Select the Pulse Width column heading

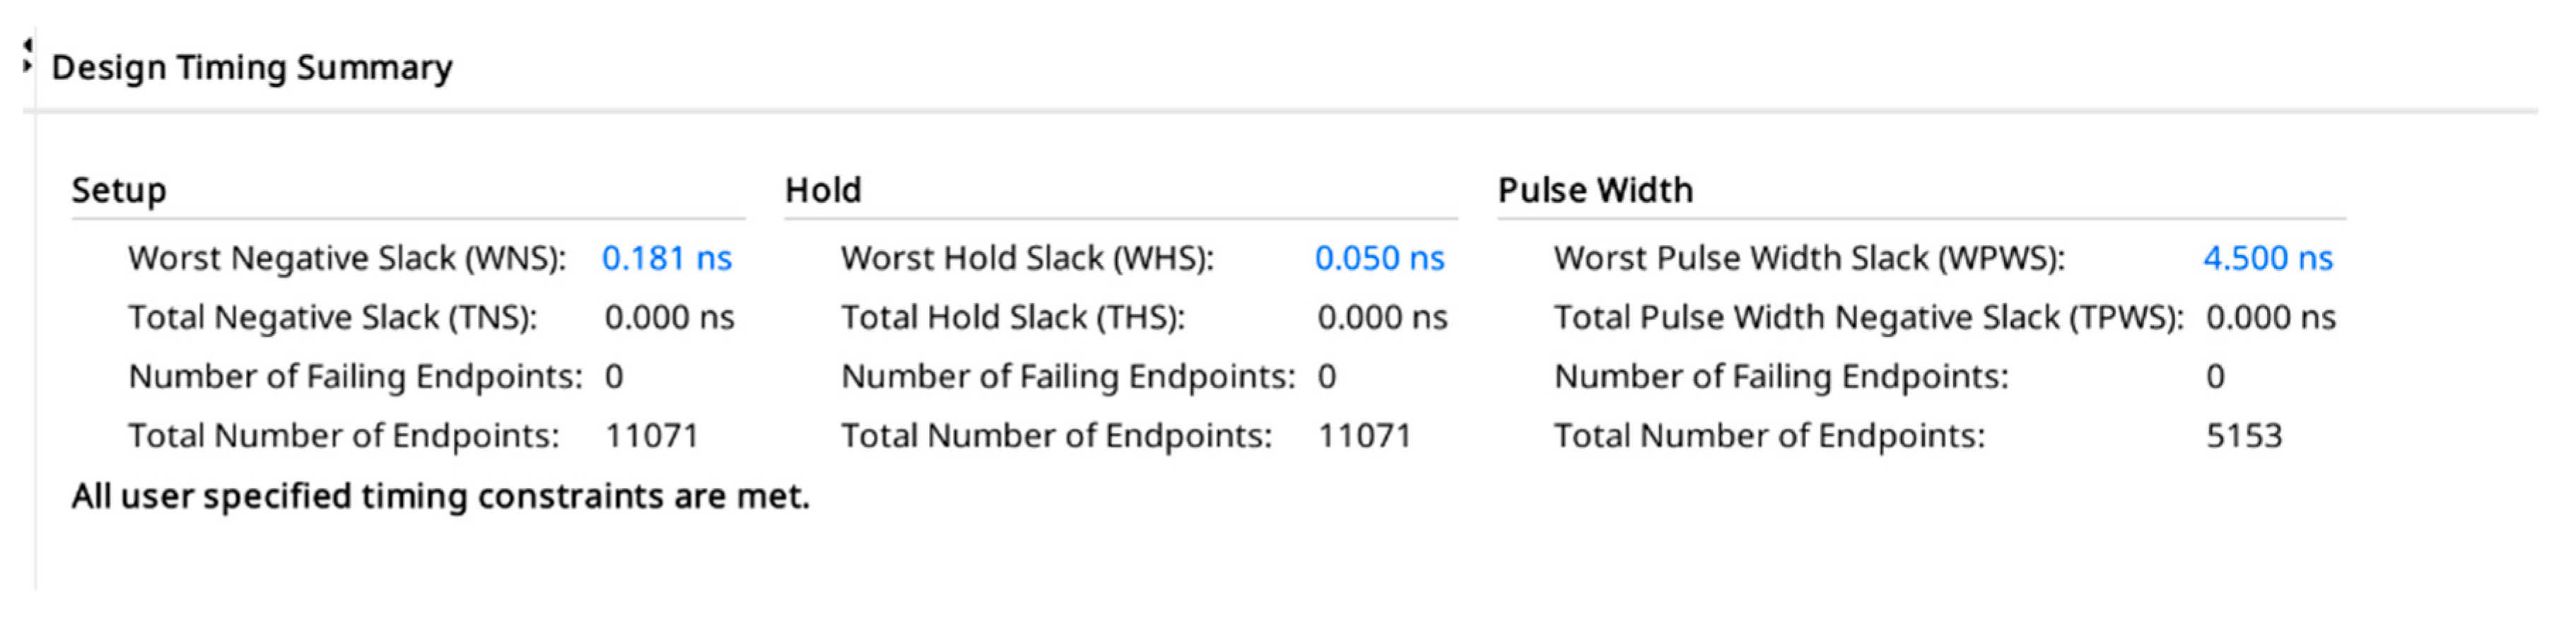tap(1595, 190)
